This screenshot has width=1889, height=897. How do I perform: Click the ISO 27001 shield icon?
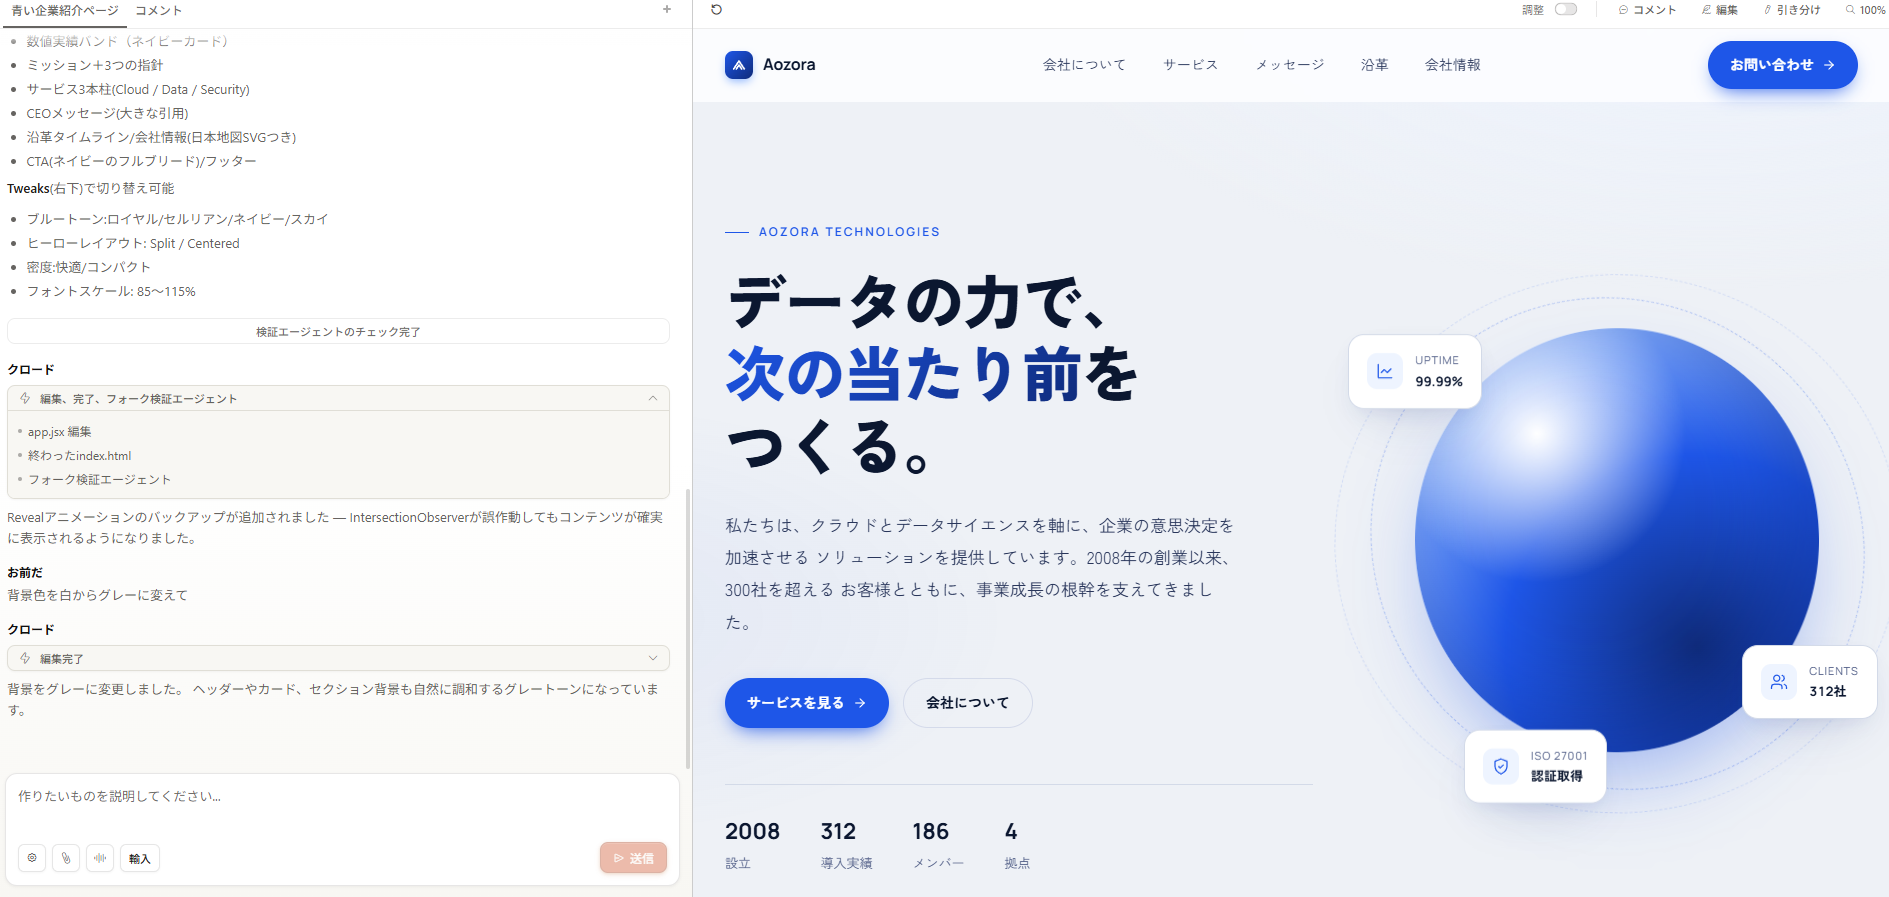[1501, 766]
